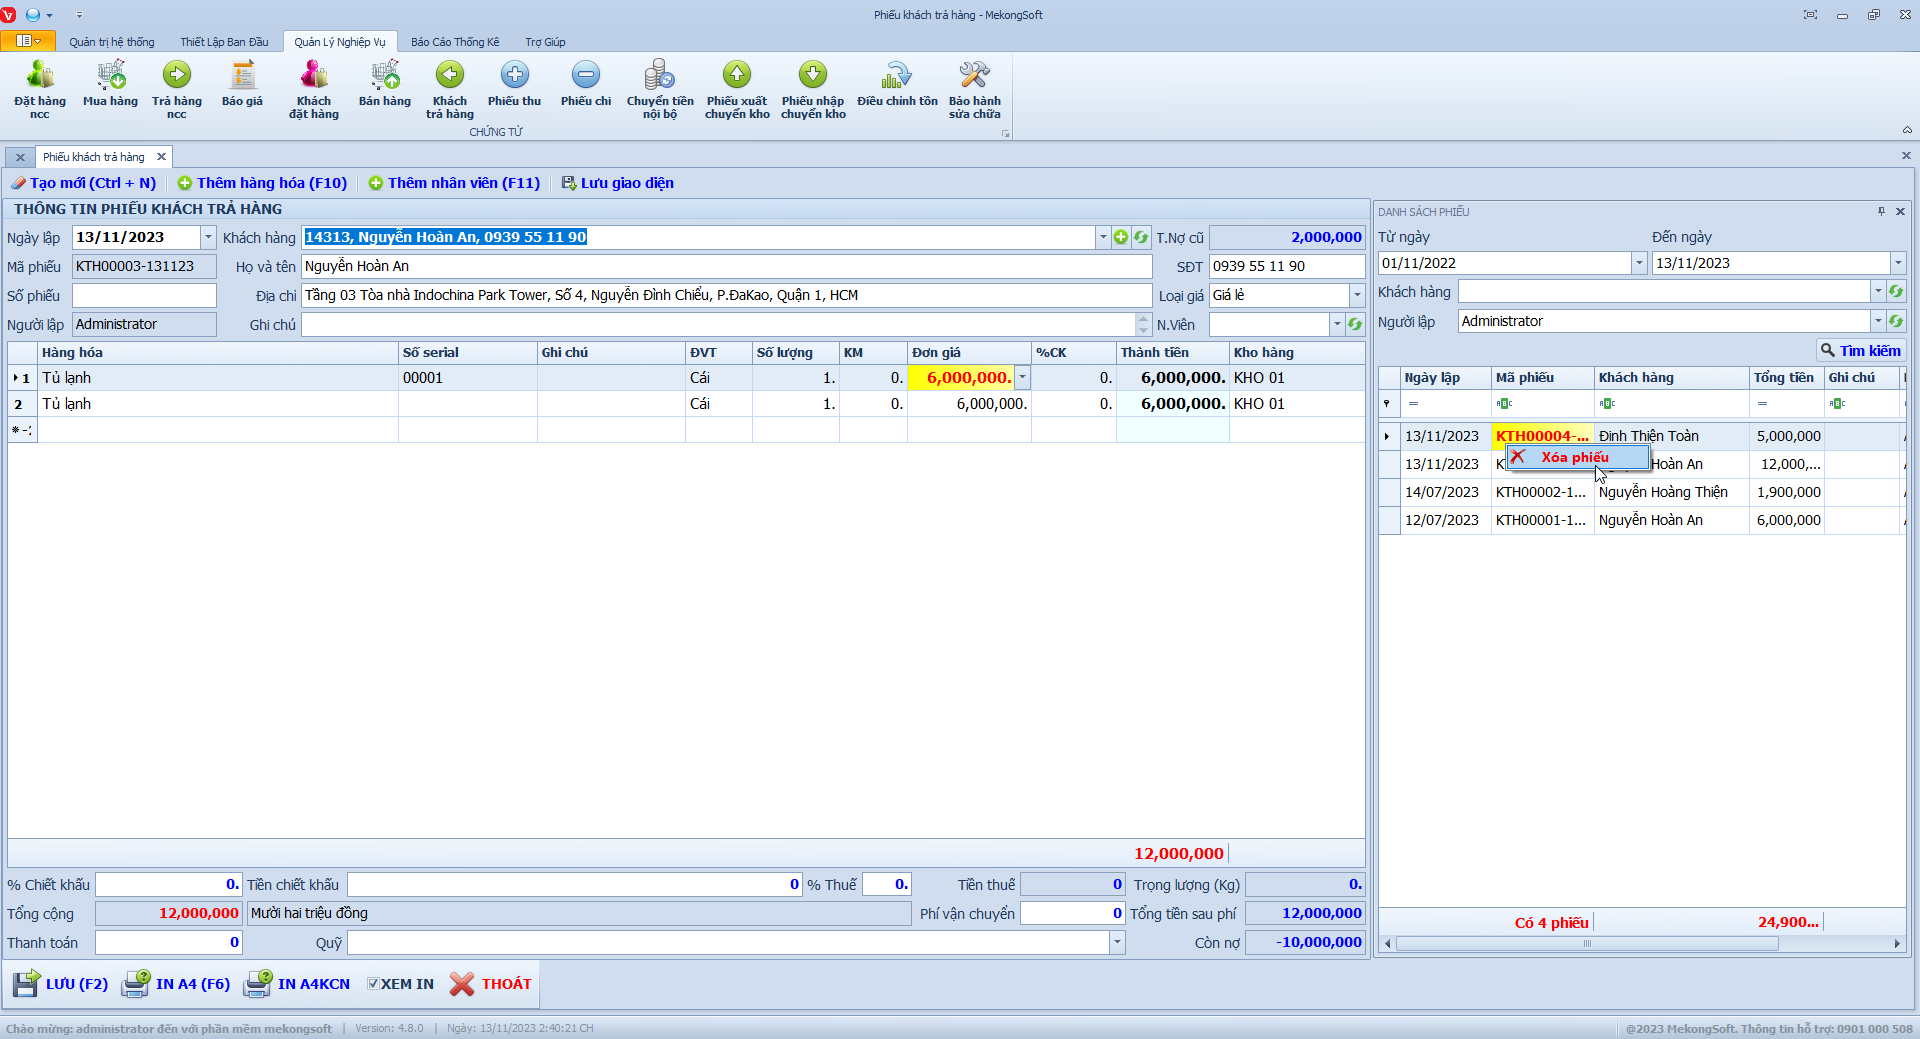Open the Đặt hàng ncc ribbon icon
This screenshot has width=1920, height=1039.
(x=40, y=76)
